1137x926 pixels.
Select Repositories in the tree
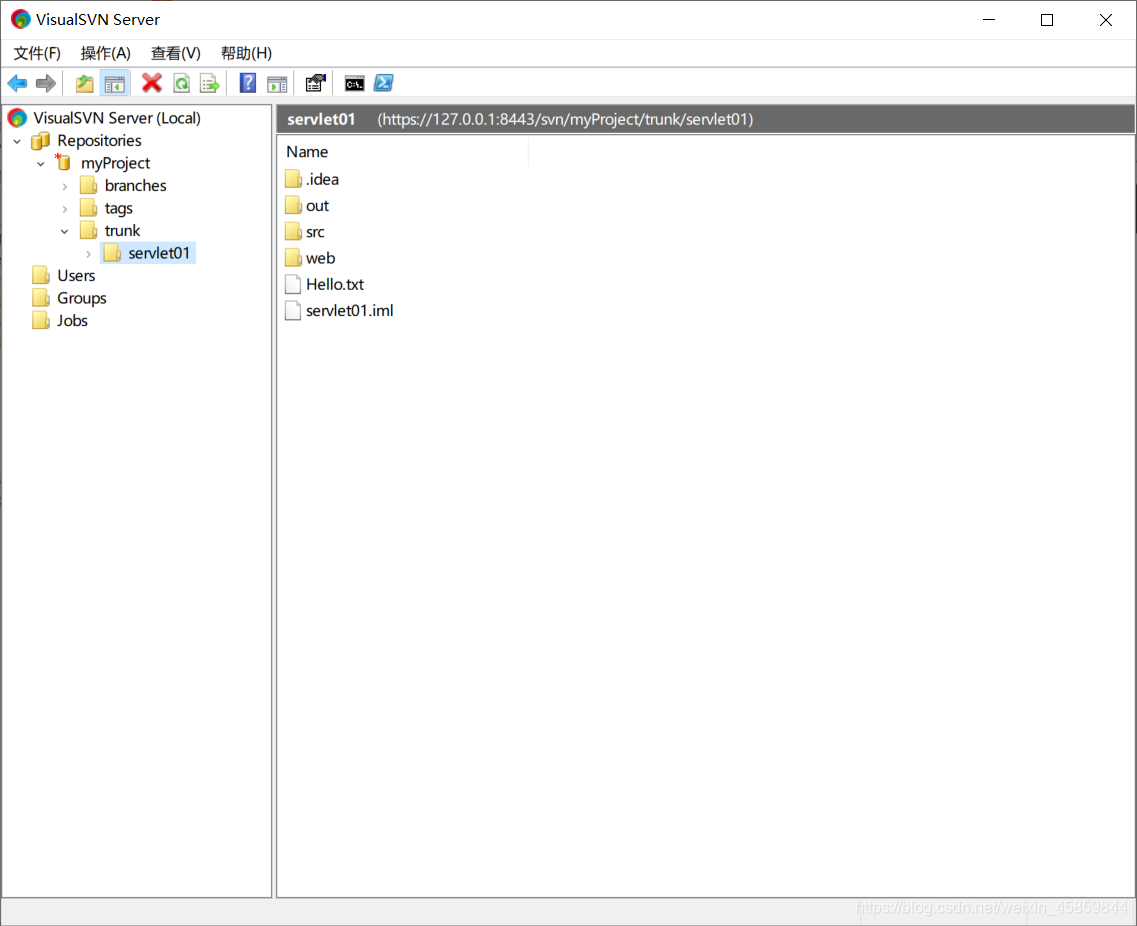99,140
